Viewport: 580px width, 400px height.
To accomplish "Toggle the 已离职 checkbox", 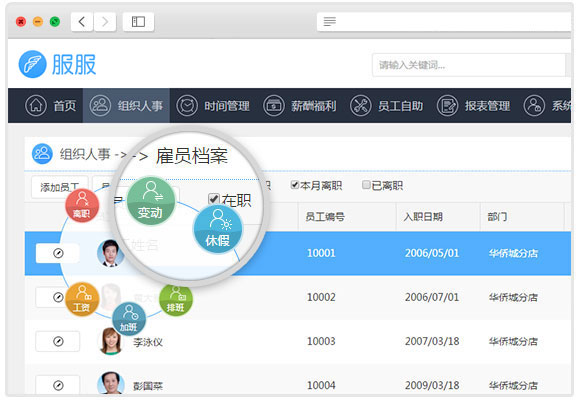I will [366, 185].
